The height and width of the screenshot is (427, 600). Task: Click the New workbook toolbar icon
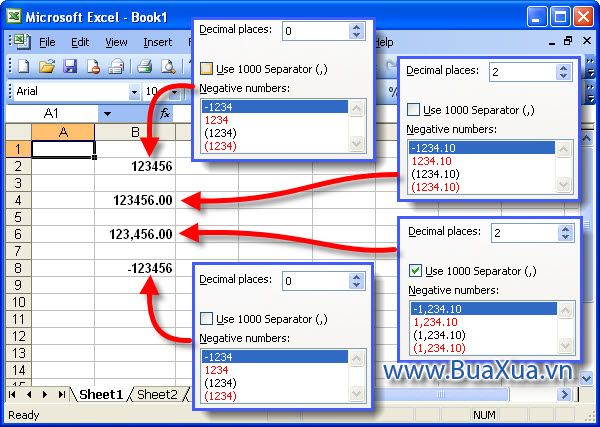(x=24, y=67)
